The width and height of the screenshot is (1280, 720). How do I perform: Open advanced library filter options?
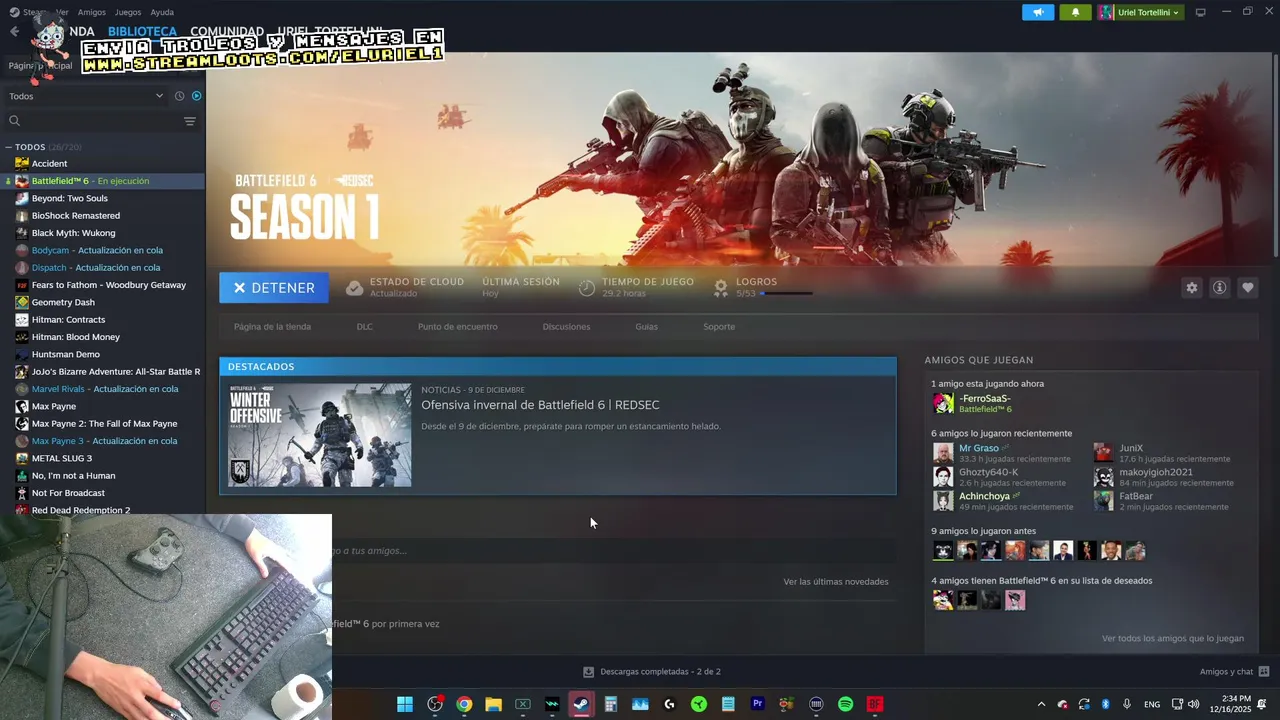point(190,121)
